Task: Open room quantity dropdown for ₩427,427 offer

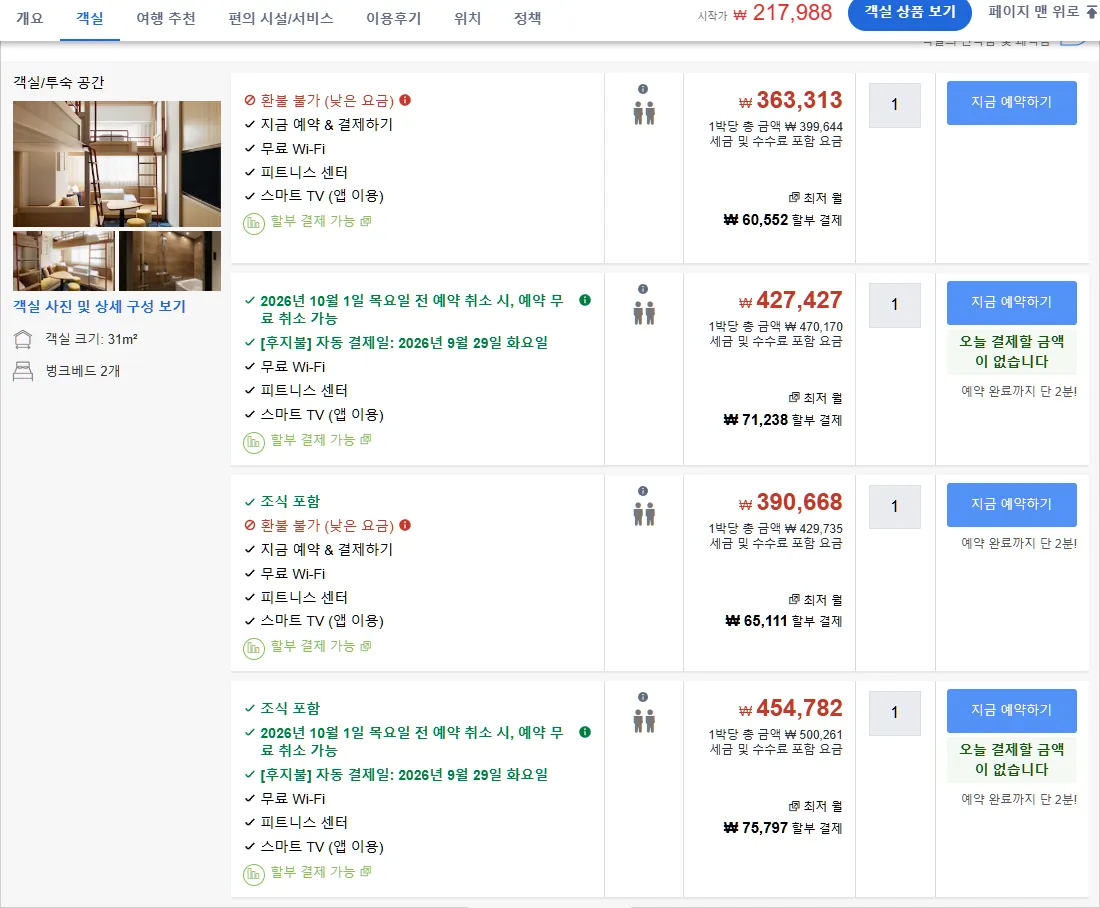Action: point(894,305)
